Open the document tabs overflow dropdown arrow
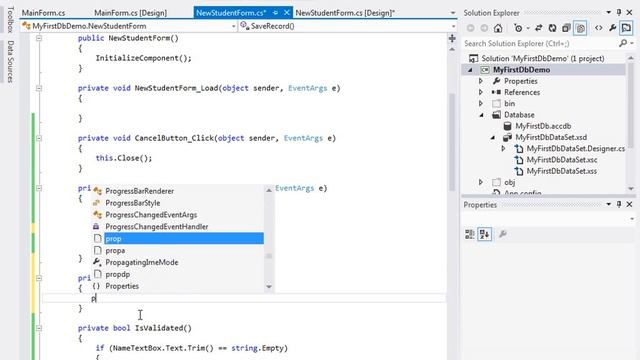 (453, 13)
